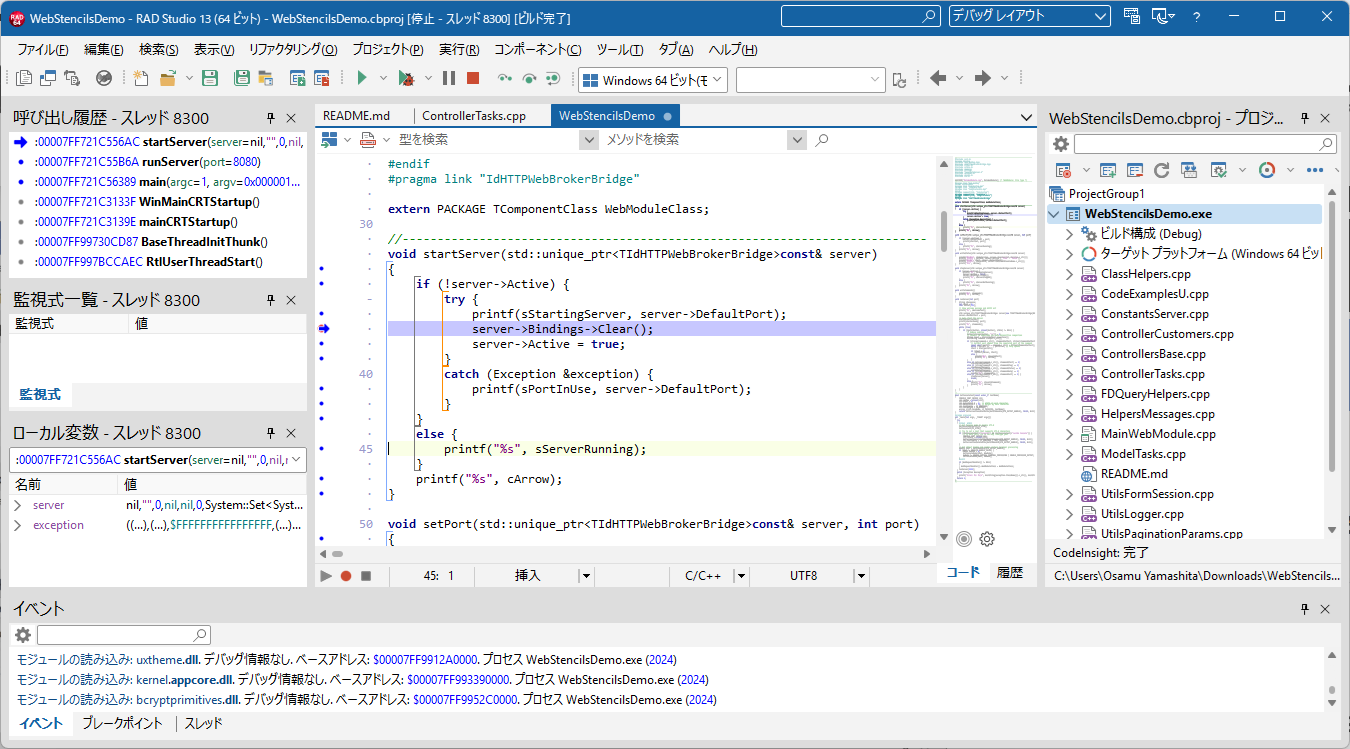The image size is (1350, 749).
Task: Switch to the ControllerTasks.cpp editor tab
Action: 474,116
